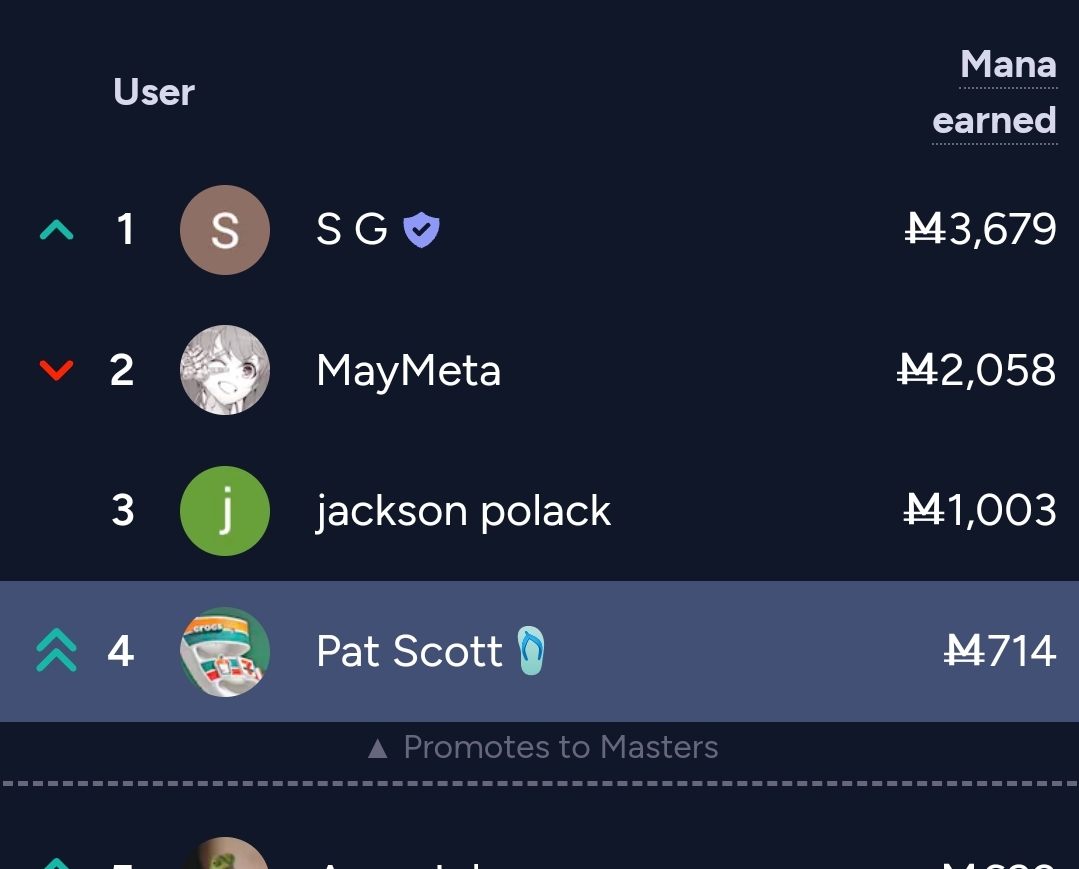The image size is (1079, 869).
Task: Select the highlighted Pat Scott row's Ṁ714
Action: (1000, 651)
